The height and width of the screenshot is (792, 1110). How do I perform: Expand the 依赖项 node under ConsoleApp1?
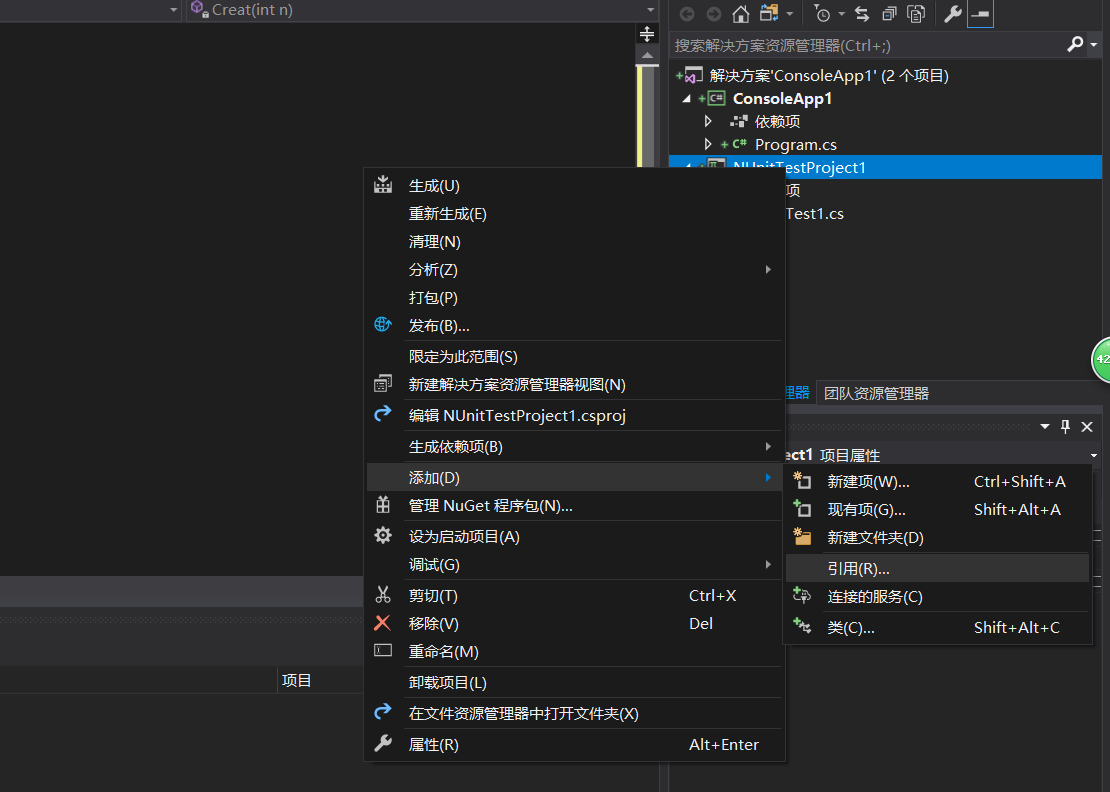tap(708, 121)
